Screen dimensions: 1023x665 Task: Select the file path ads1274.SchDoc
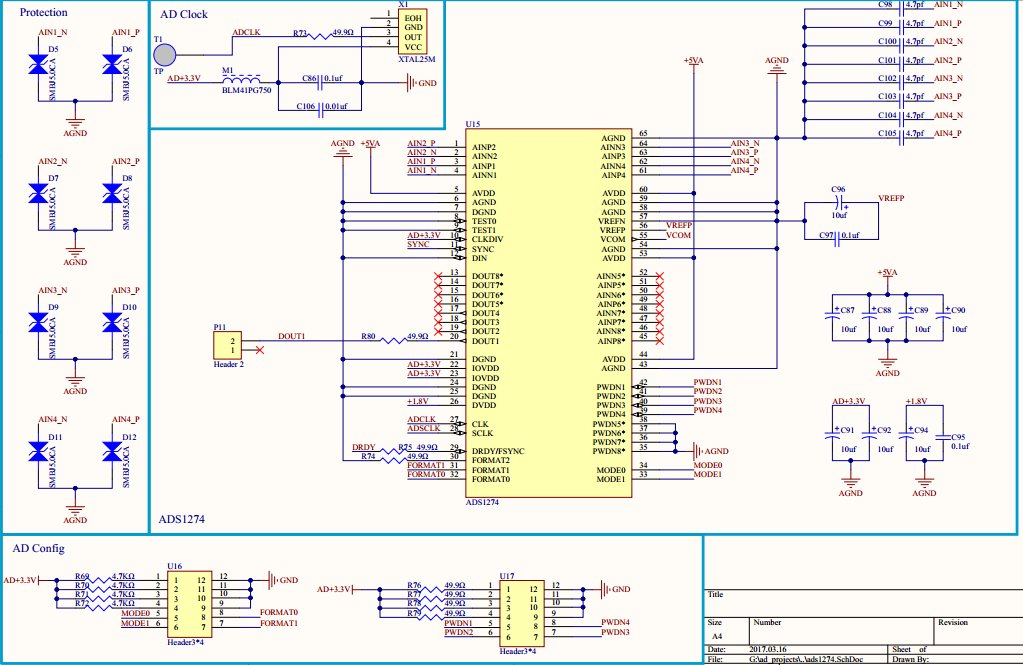point(806,659)
